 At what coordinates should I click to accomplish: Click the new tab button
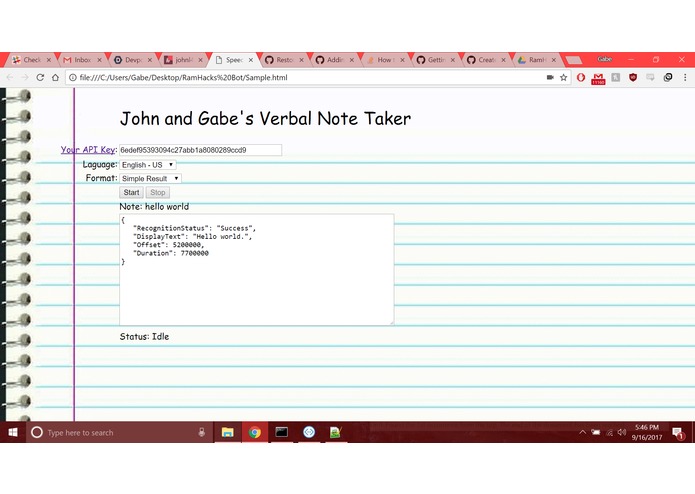(574, 60)
